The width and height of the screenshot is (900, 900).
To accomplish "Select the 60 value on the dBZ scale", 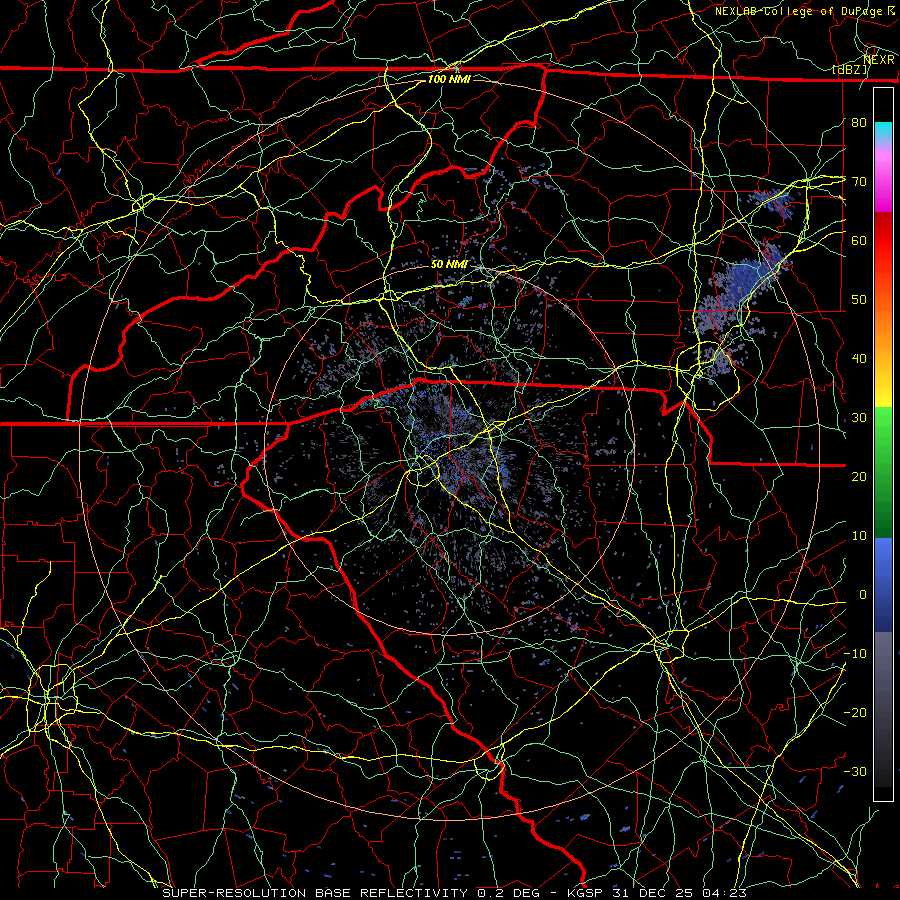I will coord(859,240).
